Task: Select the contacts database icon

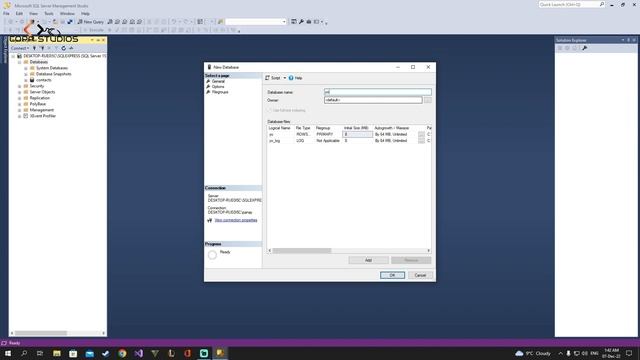Action: pyautogui.click(x=32, y=80)
